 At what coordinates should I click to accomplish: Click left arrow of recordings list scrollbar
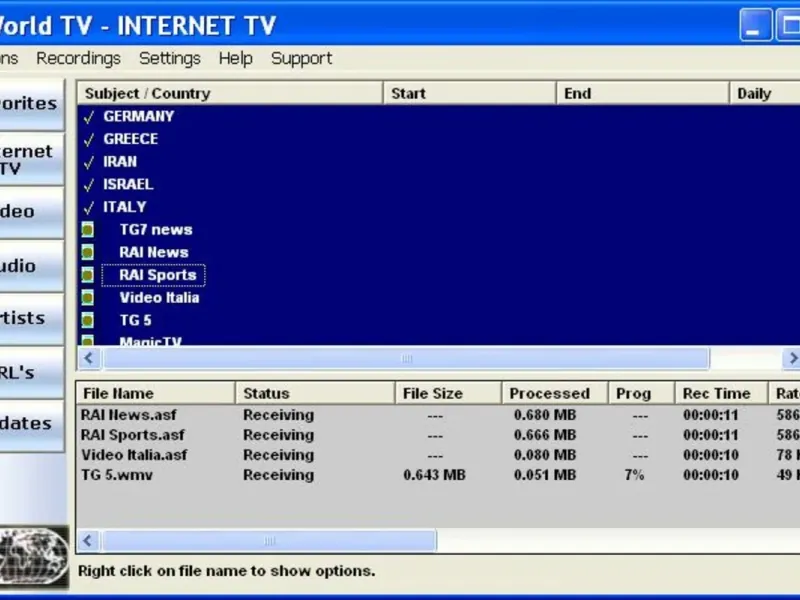(89, 541)
